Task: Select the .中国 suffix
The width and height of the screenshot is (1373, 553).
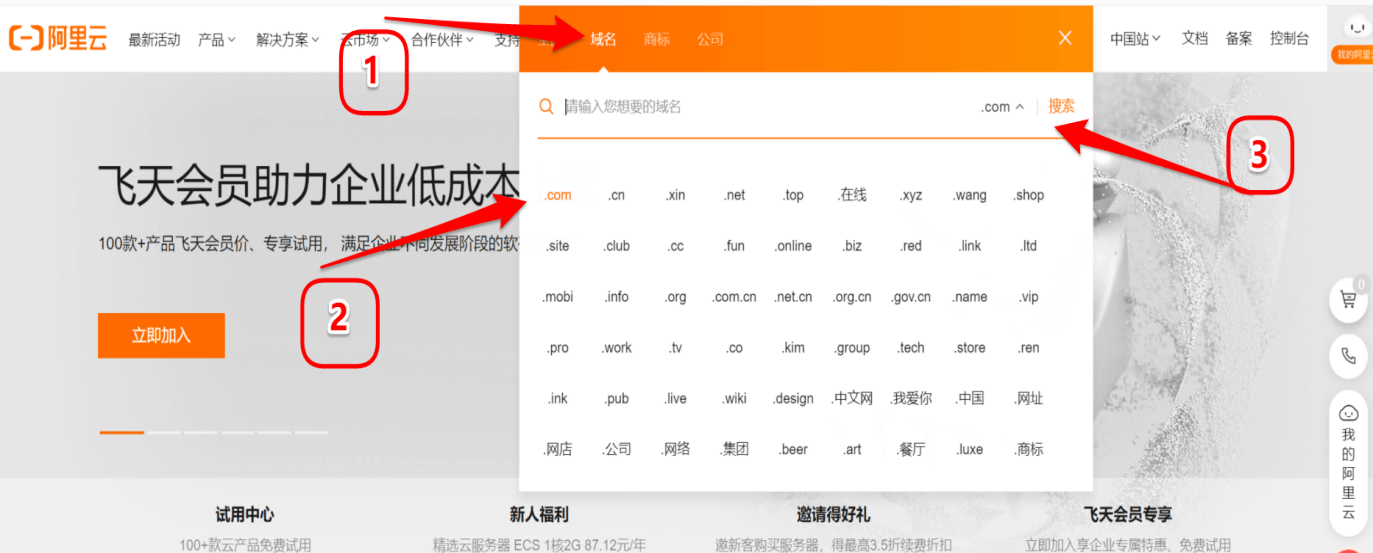Action: (x=970, y=398)
